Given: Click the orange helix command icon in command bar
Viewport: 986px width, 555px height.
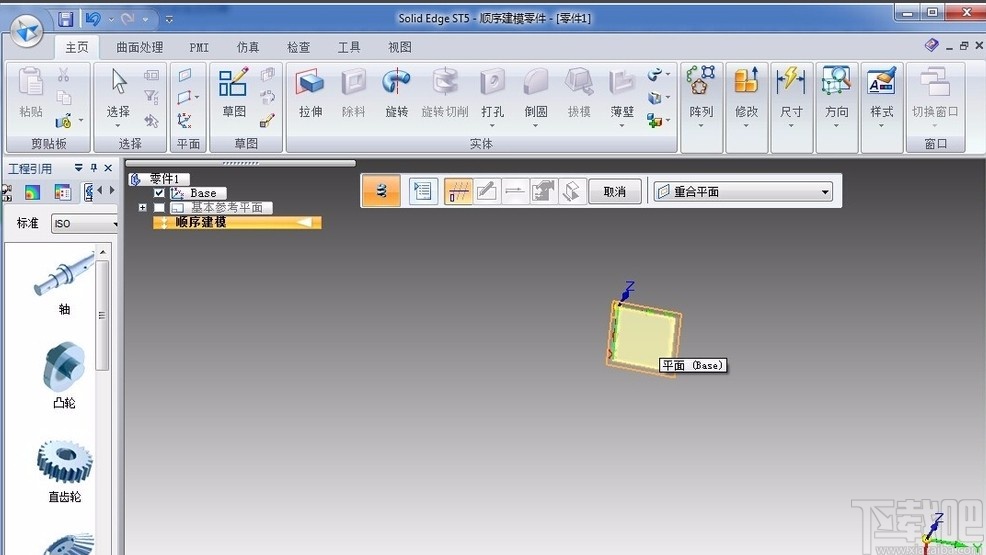Looking at the screenshot, I should [x=381, y=191].
